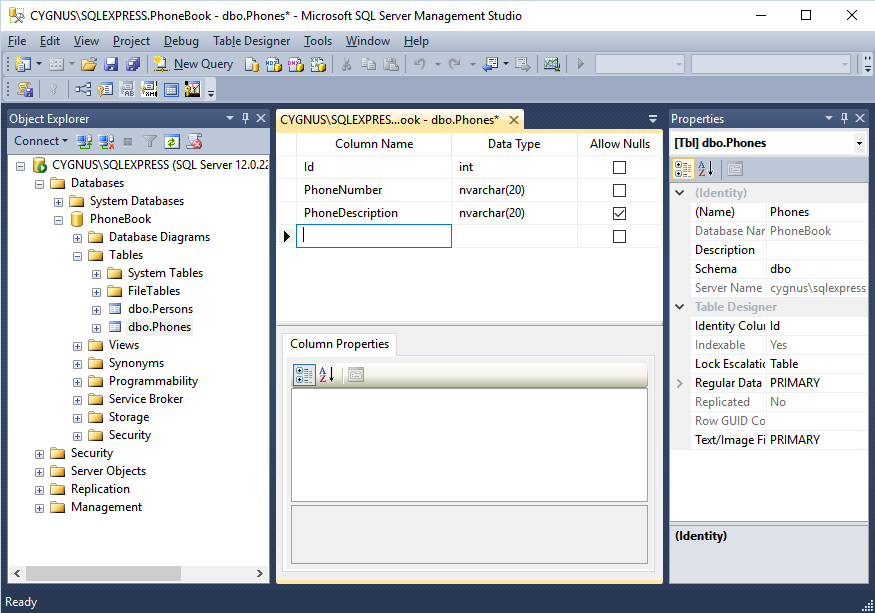Viewport: 875px width, 613px height.
Task: Click the Relationships icon in Table Designer toolbar
Action: 83,89
